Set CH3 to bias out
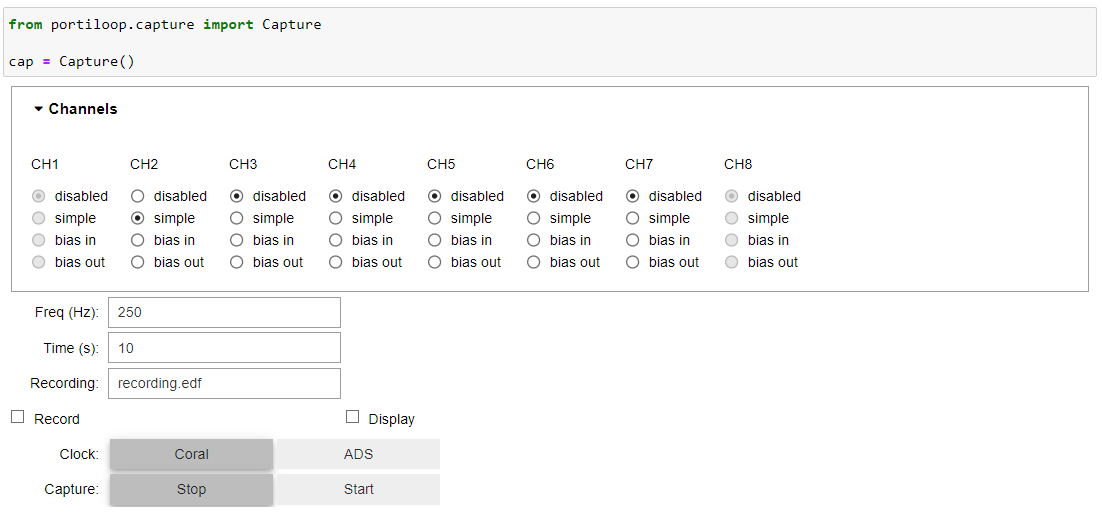Screen dimensions: 1102x513 point(237,262)
